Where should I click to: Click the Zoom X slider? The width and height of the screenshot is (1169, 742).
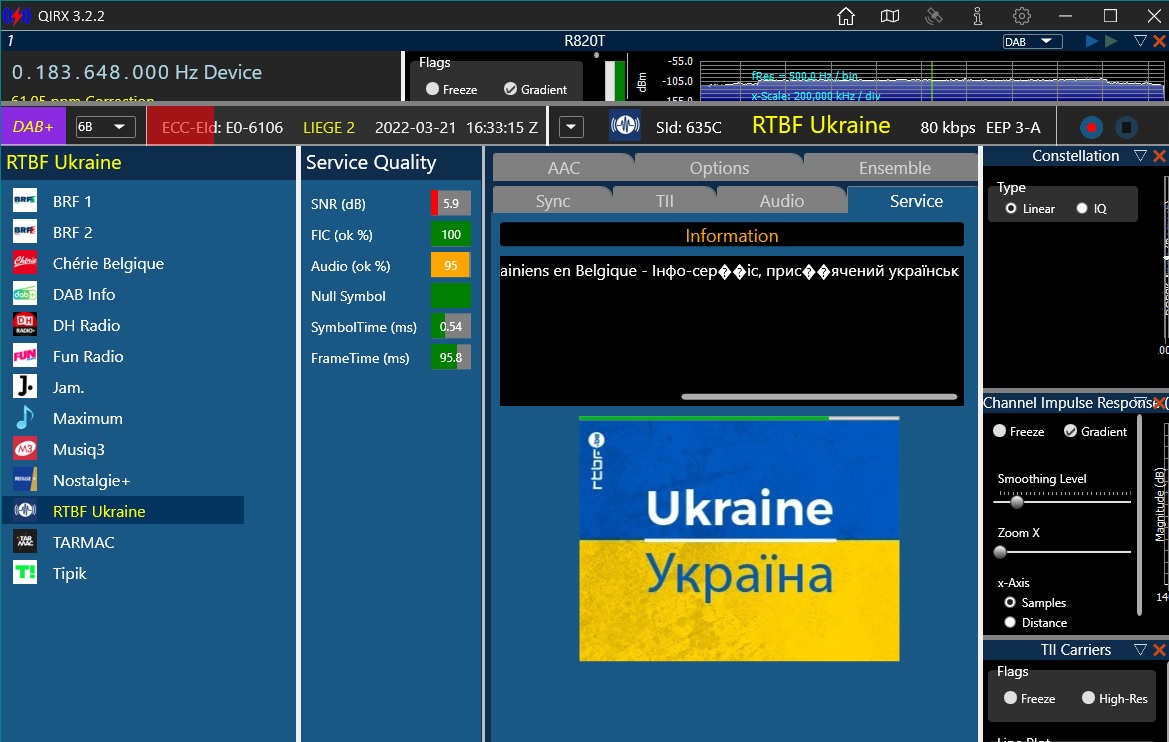tap(1062, 552)
